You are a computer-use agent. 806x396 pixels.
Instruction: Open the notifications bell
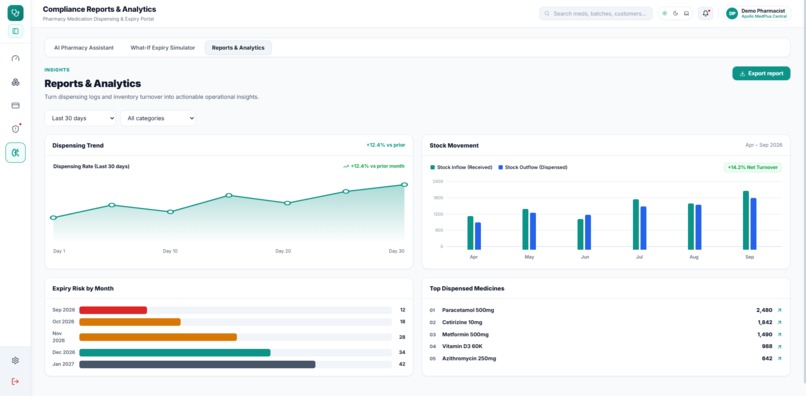coord(705,13)
